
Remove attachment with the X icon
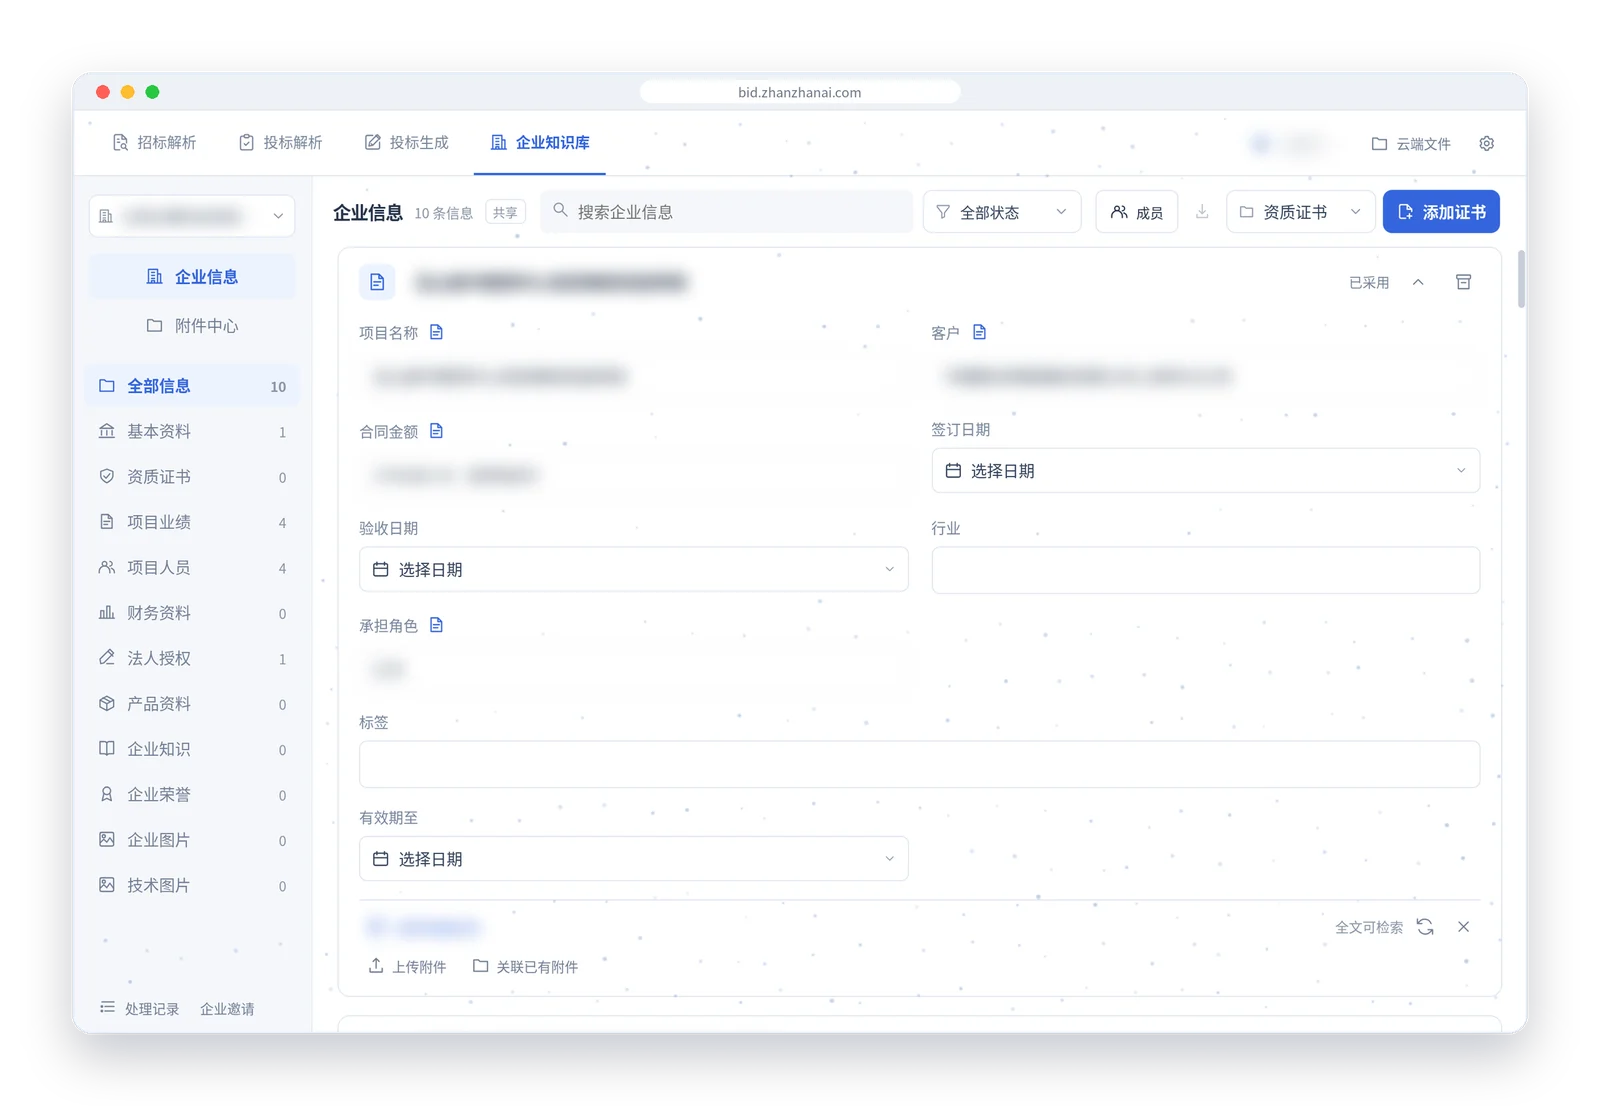click(1463, 927)
